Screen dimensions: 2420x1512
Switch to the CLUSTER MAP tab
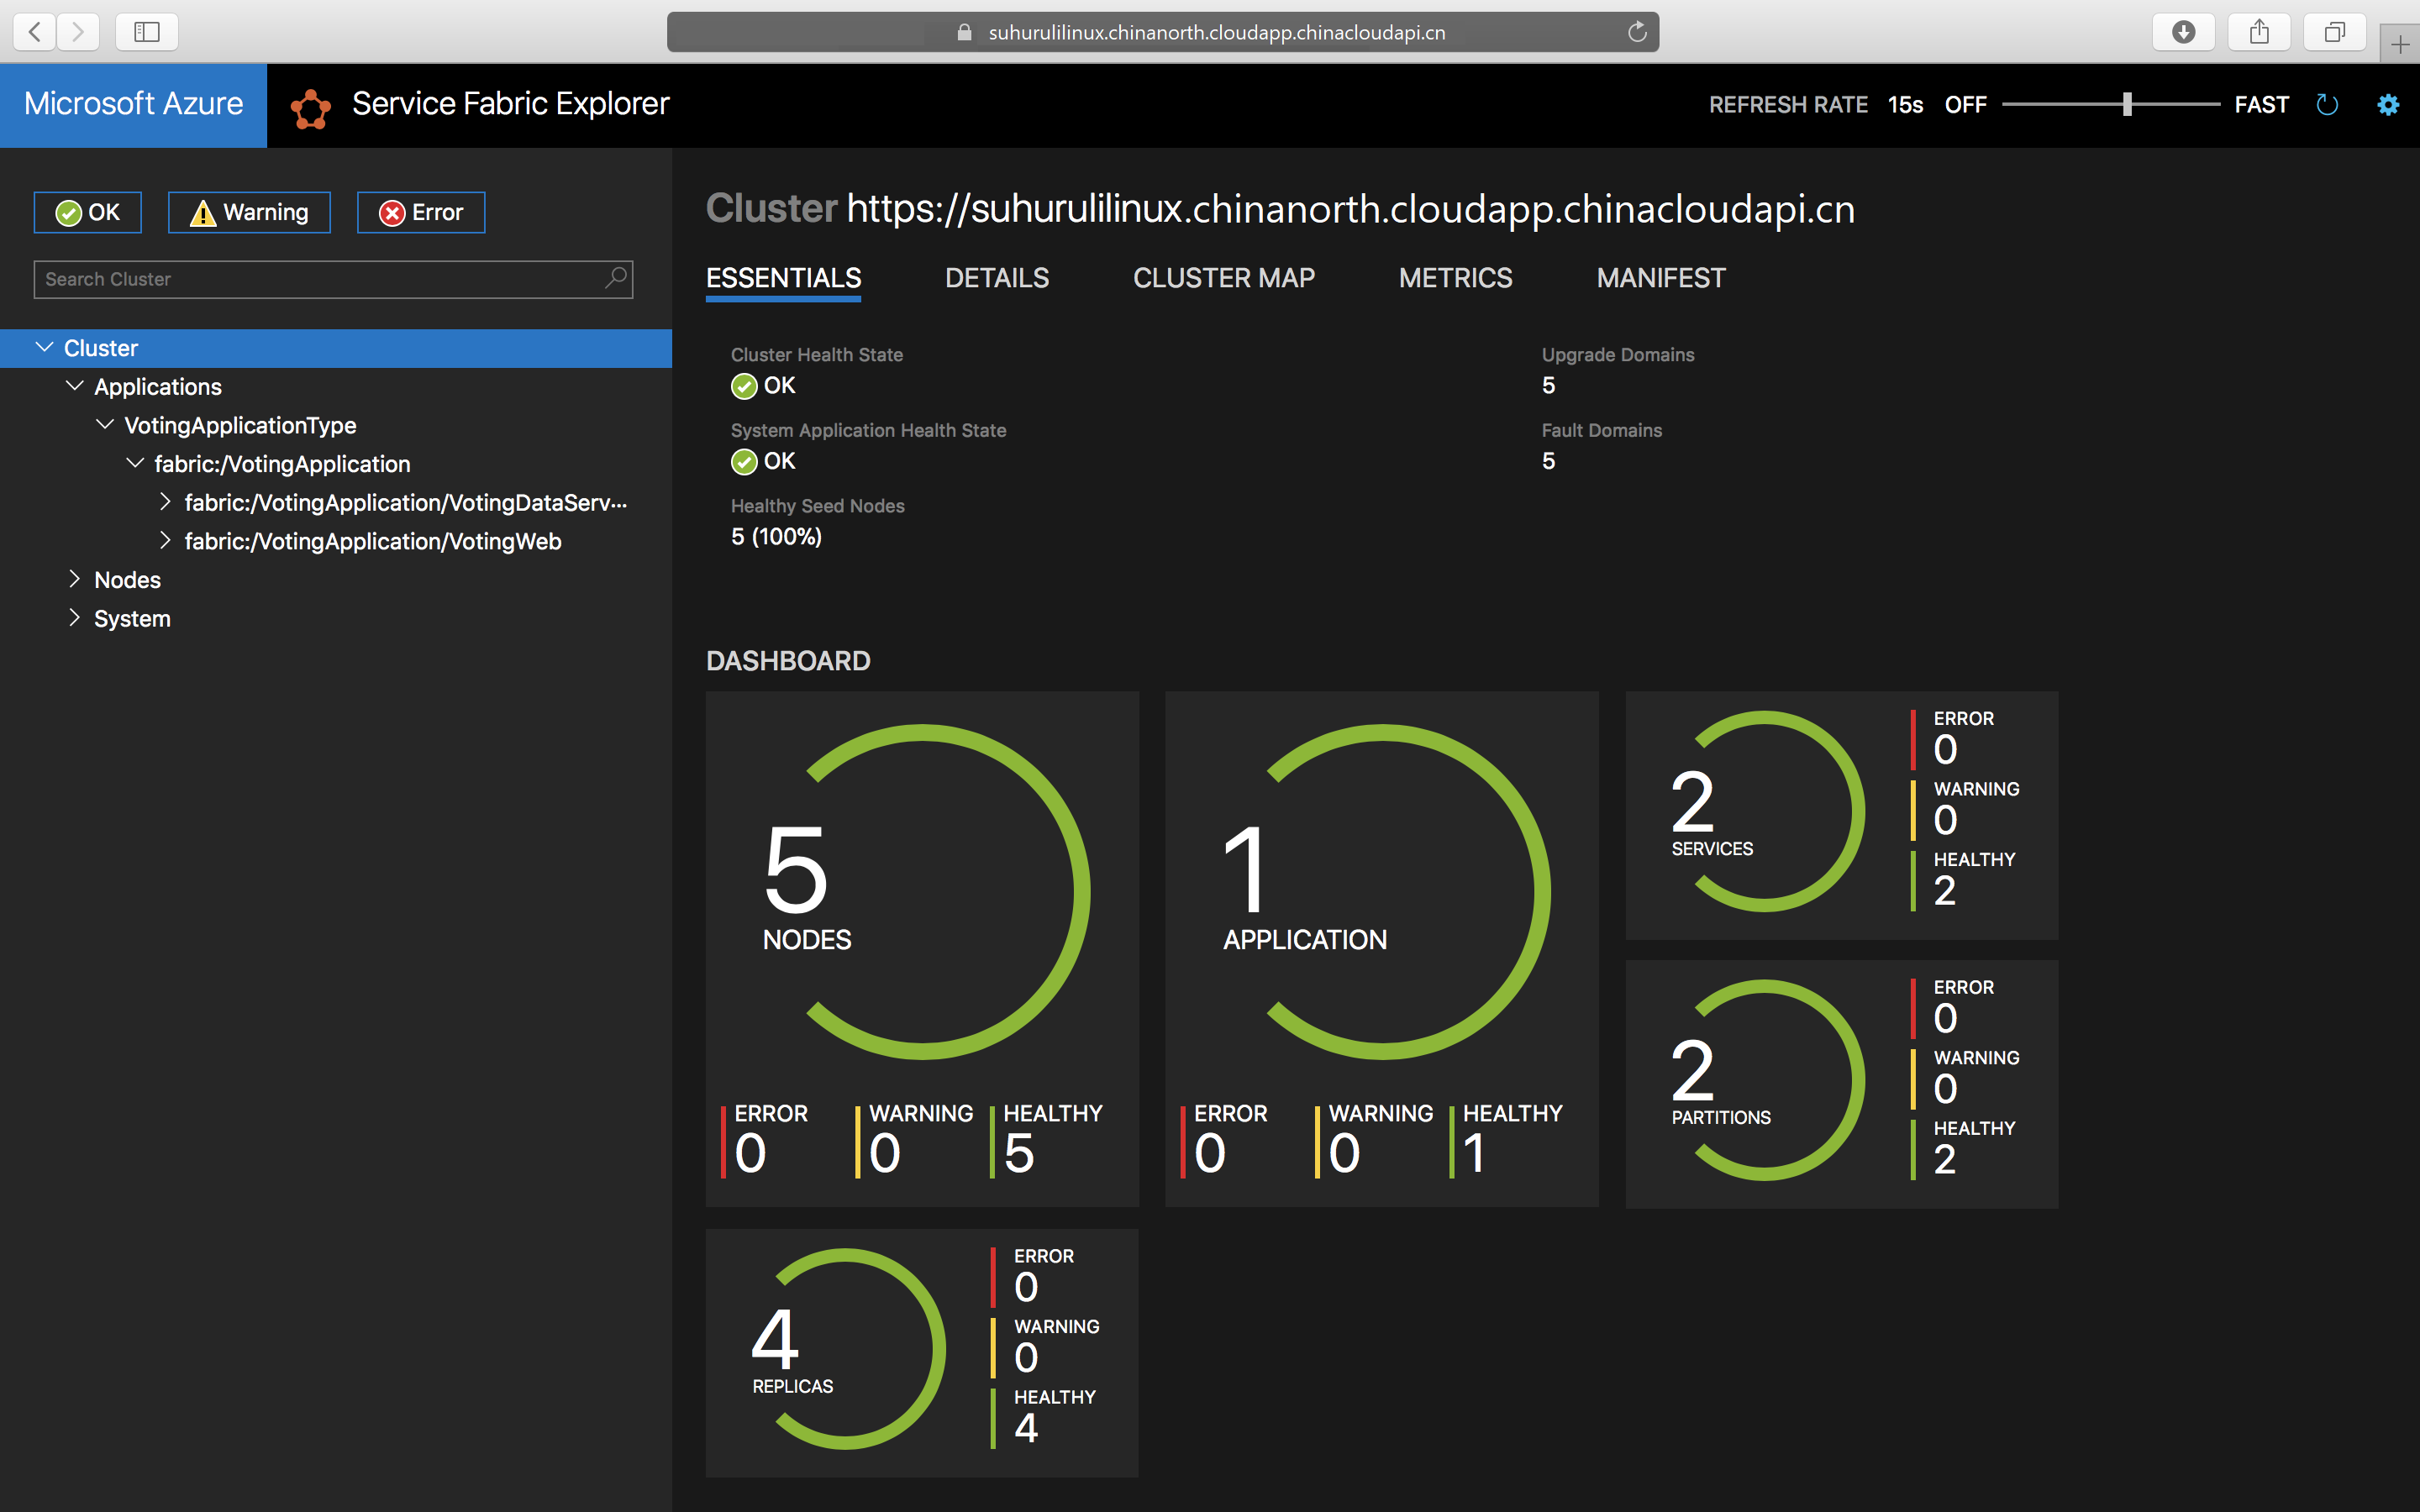point(1223,278)
